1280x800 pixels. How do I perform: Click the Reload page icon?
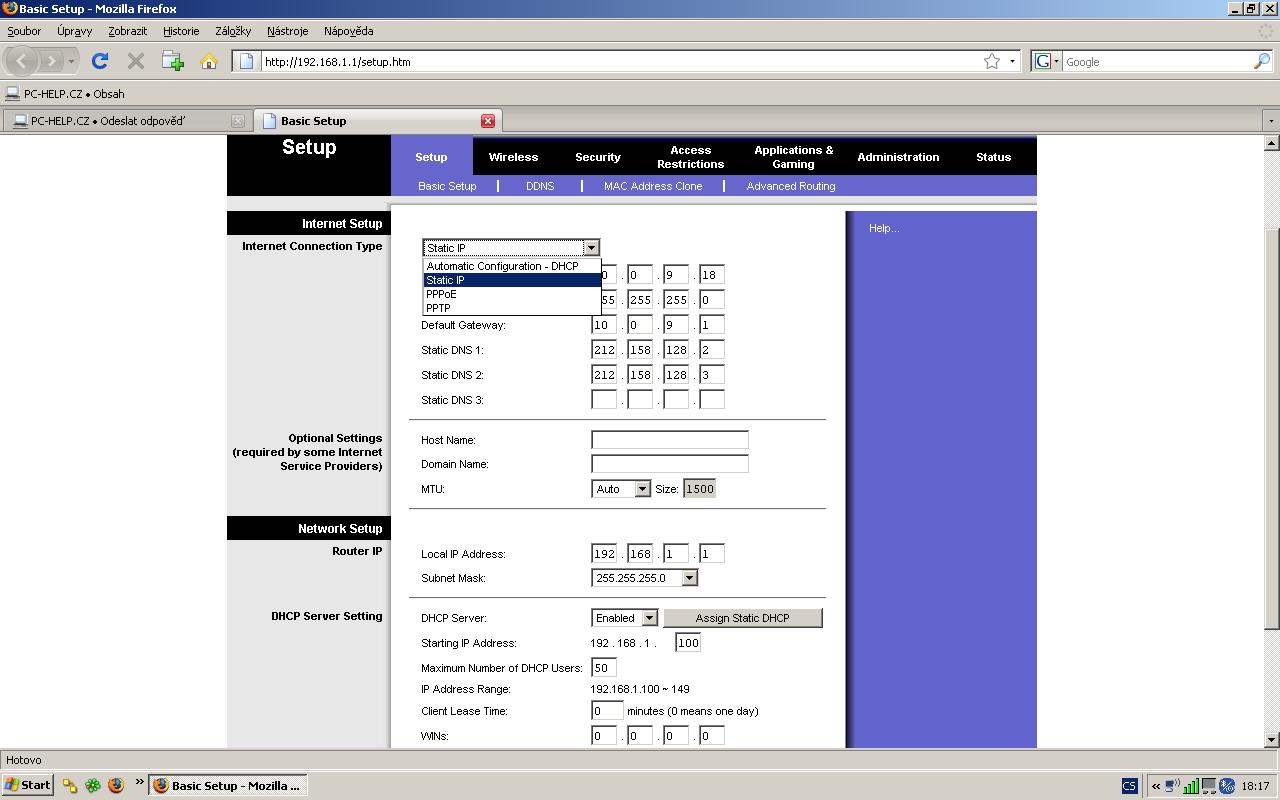tap(100, 61)
